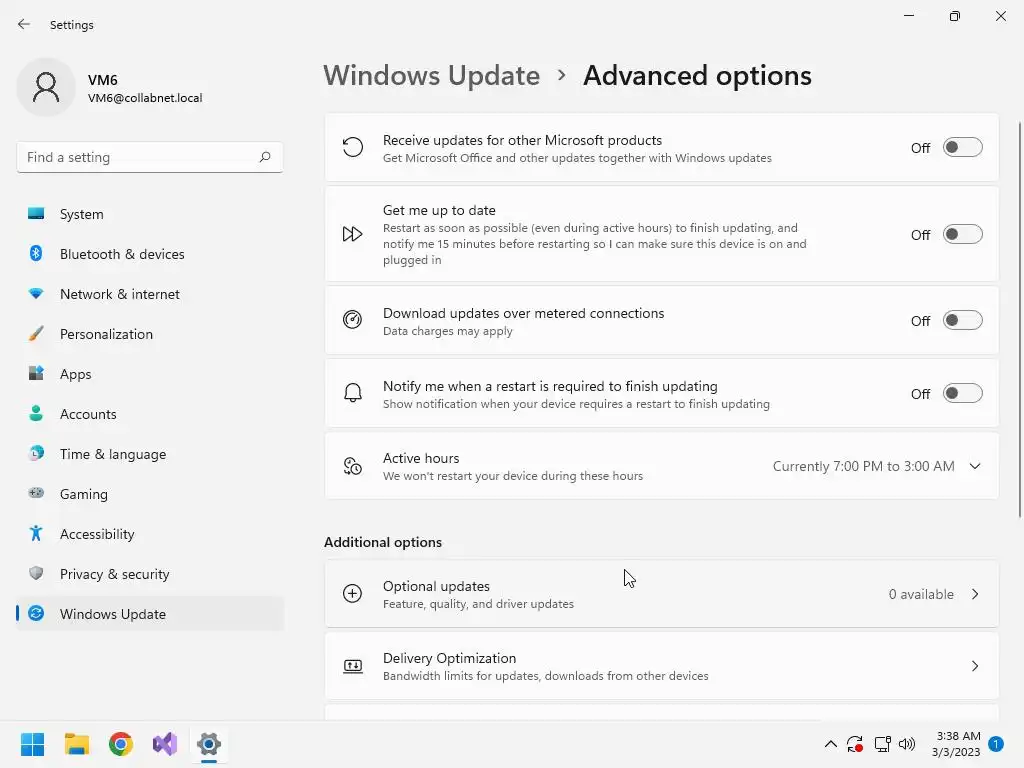Launch Google Chrome from the taskbar
Image resolution: width=1024 pixels, height=768 pixels.
tap(121, 744)
